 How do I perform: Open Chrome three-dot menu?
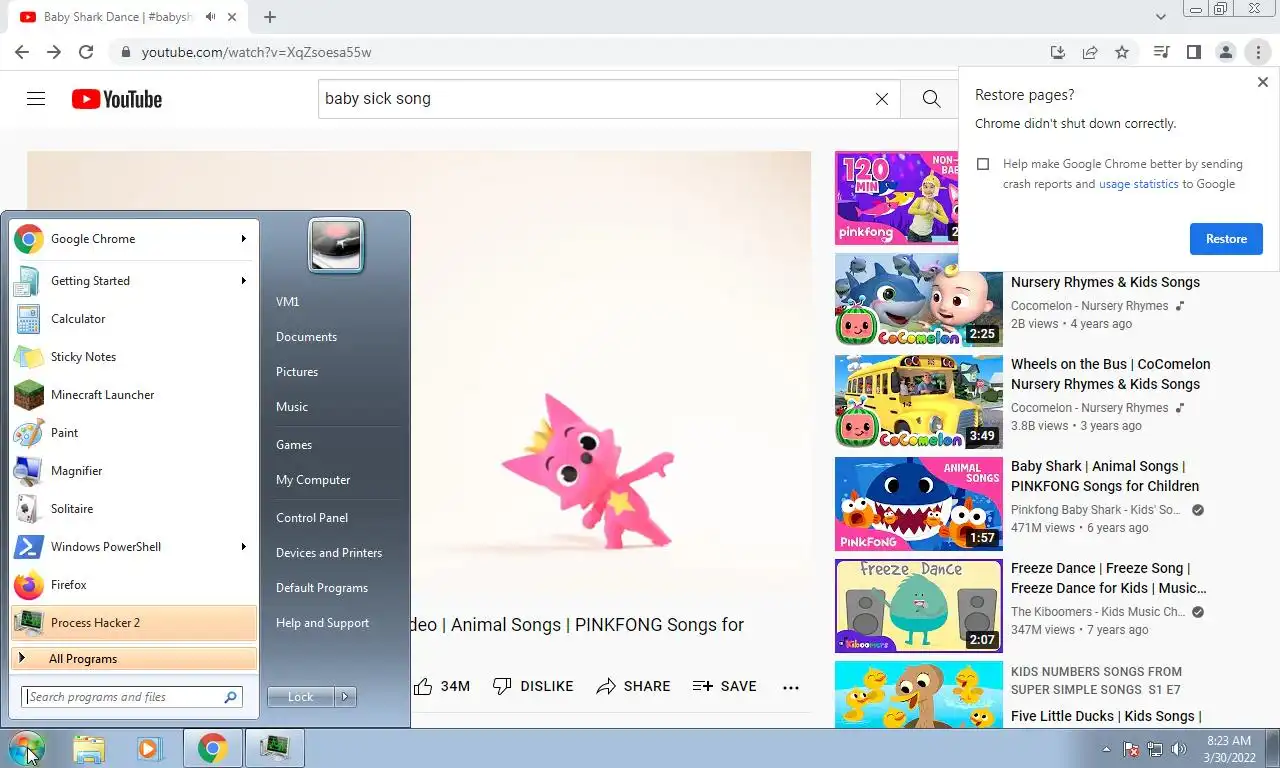point(1257,52)
